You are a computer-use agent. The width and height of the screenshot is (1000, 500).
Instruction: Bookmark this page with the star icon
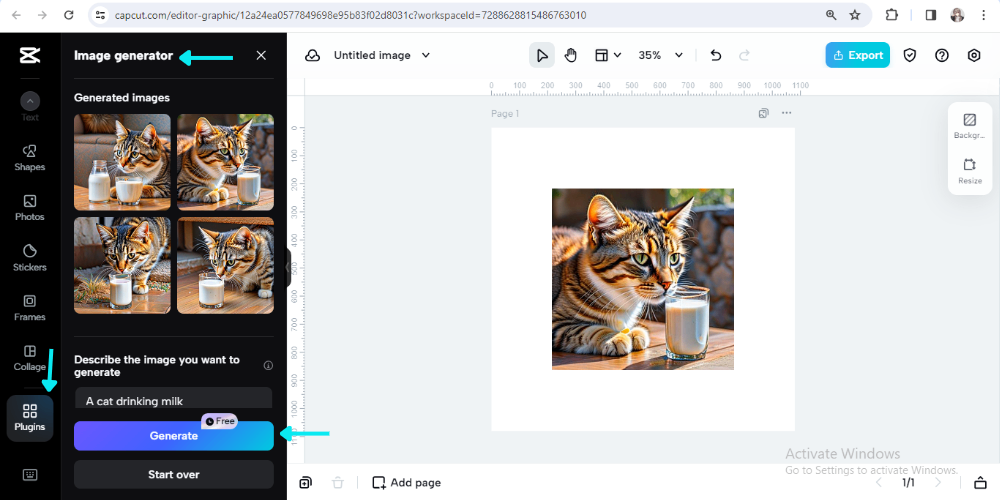pyautogui.click(x=855, y=15)
